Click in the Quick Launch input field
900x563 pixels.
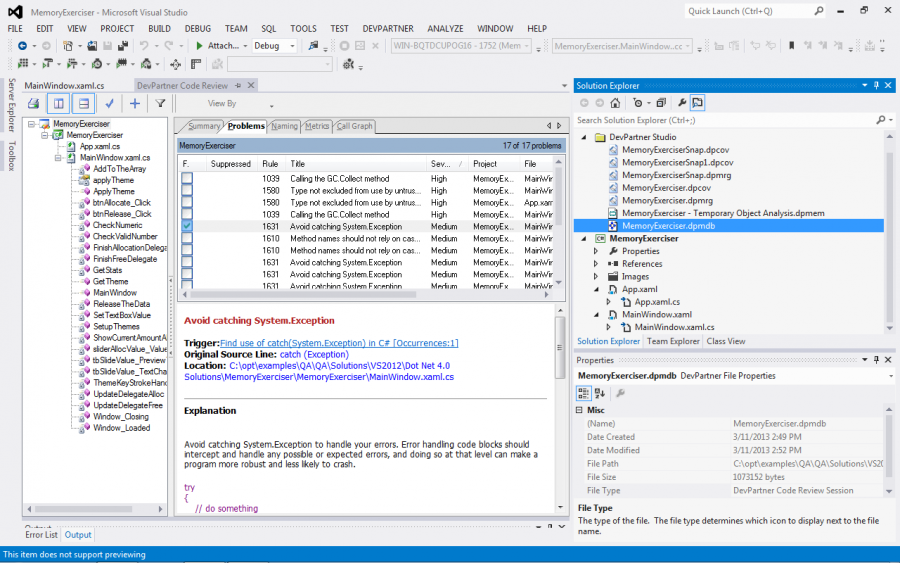(749, 11)
